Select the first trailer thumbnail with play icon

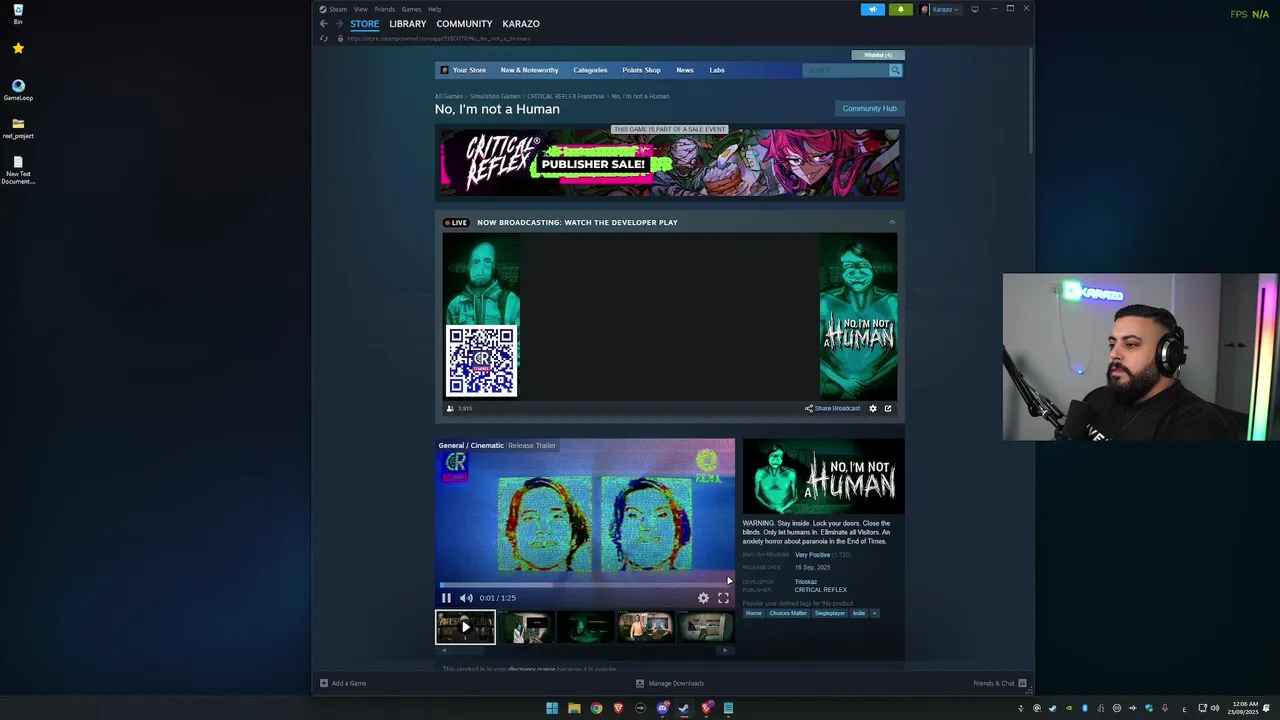[x=465, y=627]
